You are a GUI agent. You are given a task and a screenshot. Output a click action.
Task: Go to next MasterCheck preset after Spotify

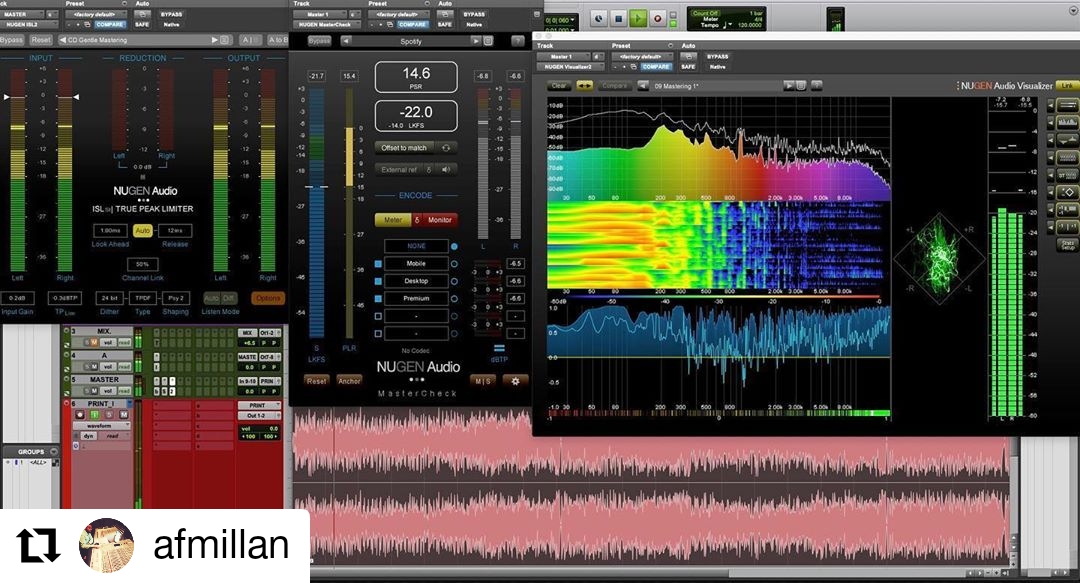[x=475, y=41]
